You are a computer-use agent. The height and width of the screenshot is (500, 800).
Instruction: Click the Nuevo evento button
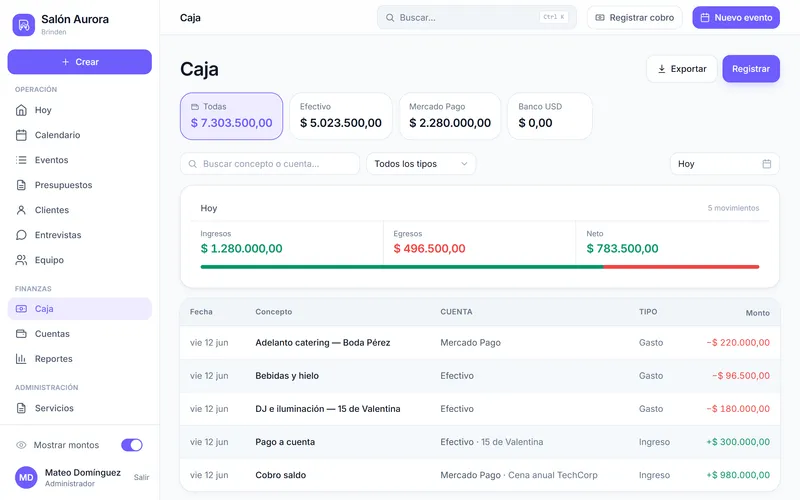pos(736,18)
